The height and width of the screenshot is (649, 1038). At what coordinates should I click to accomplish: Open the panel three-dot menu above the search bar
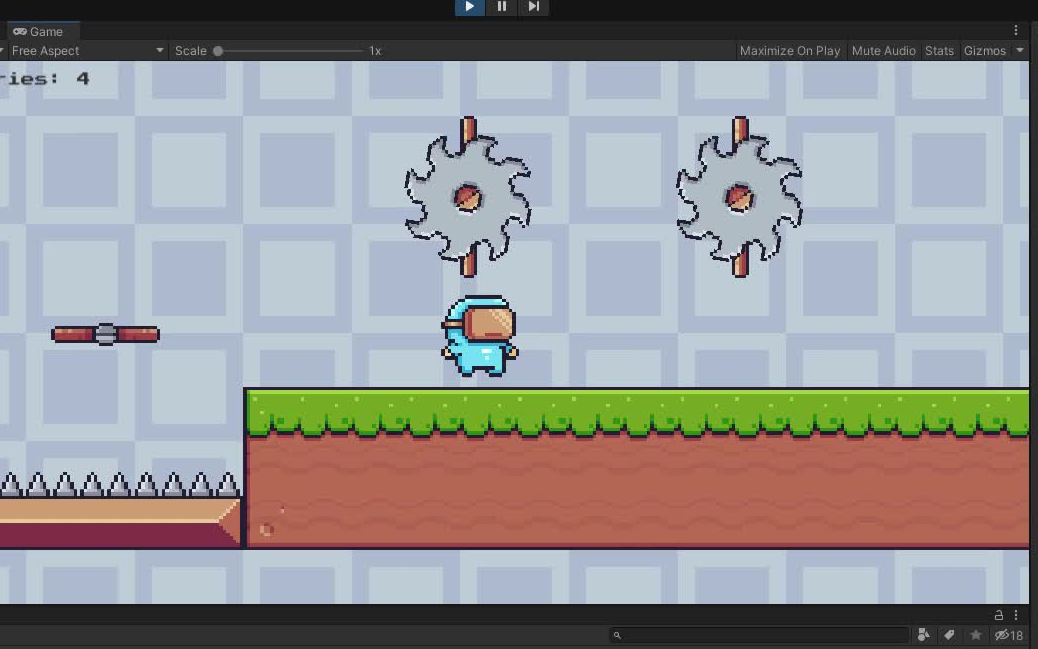(x=1016, y=615)
